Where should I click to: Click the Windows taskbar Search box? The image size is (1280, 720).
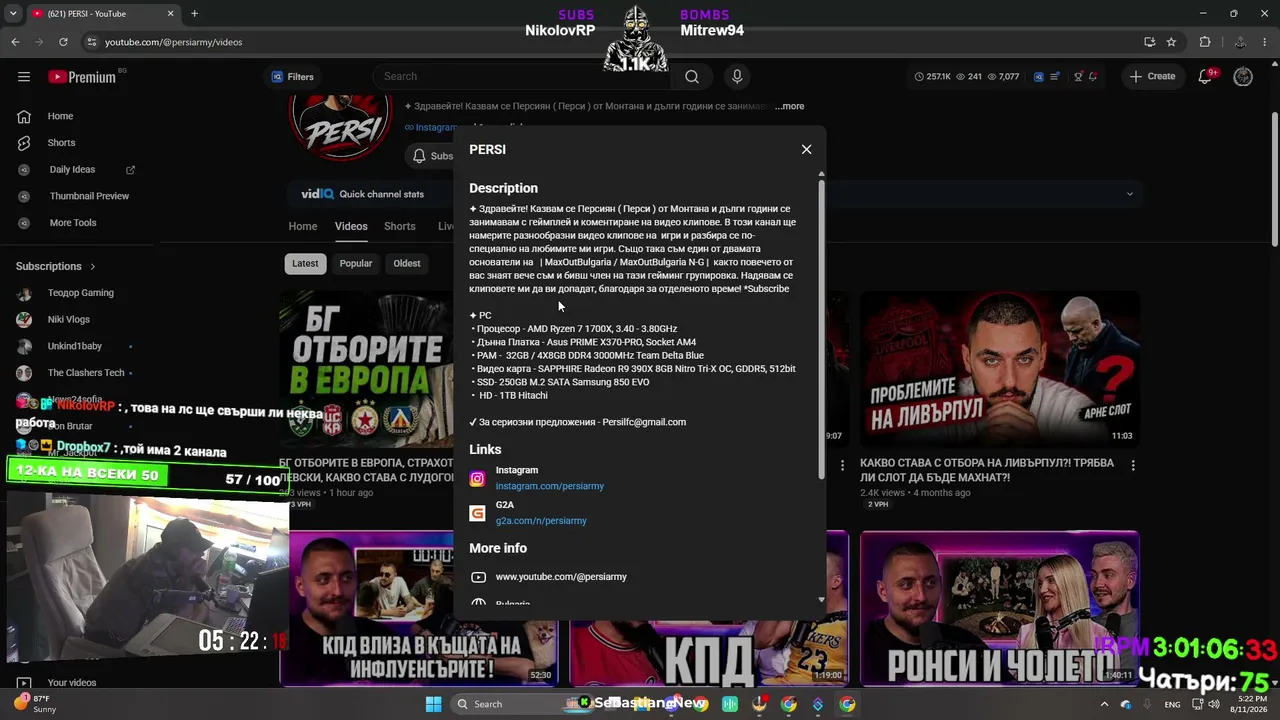click(506, 704)
